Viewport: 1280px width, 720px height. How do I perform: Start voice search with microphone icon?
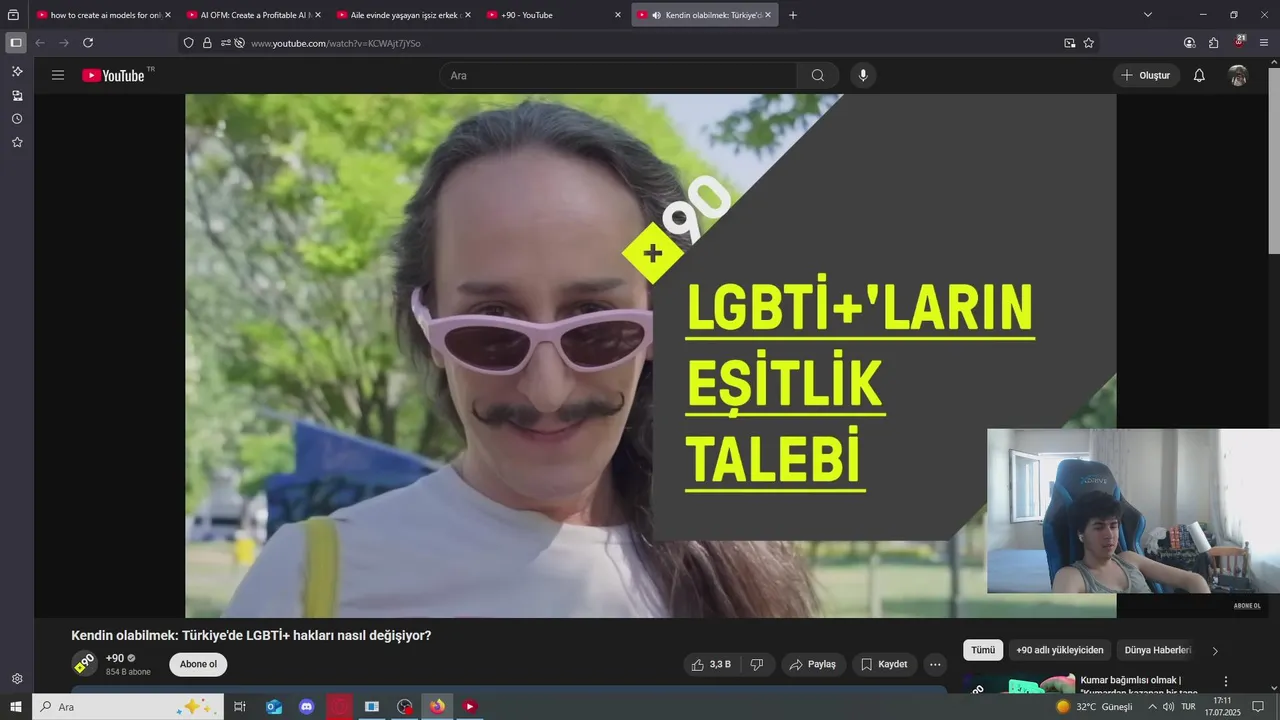click(863, 75)
